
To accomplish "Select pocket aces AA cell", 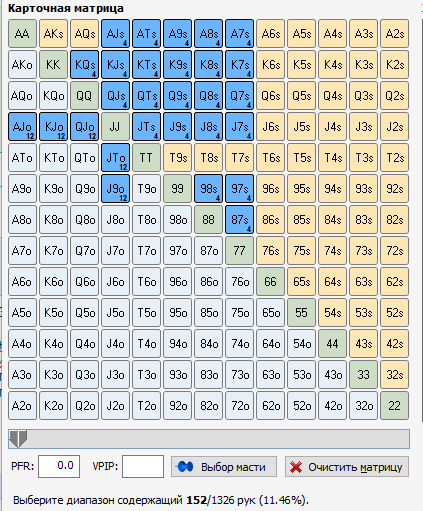I will [22, 33].
